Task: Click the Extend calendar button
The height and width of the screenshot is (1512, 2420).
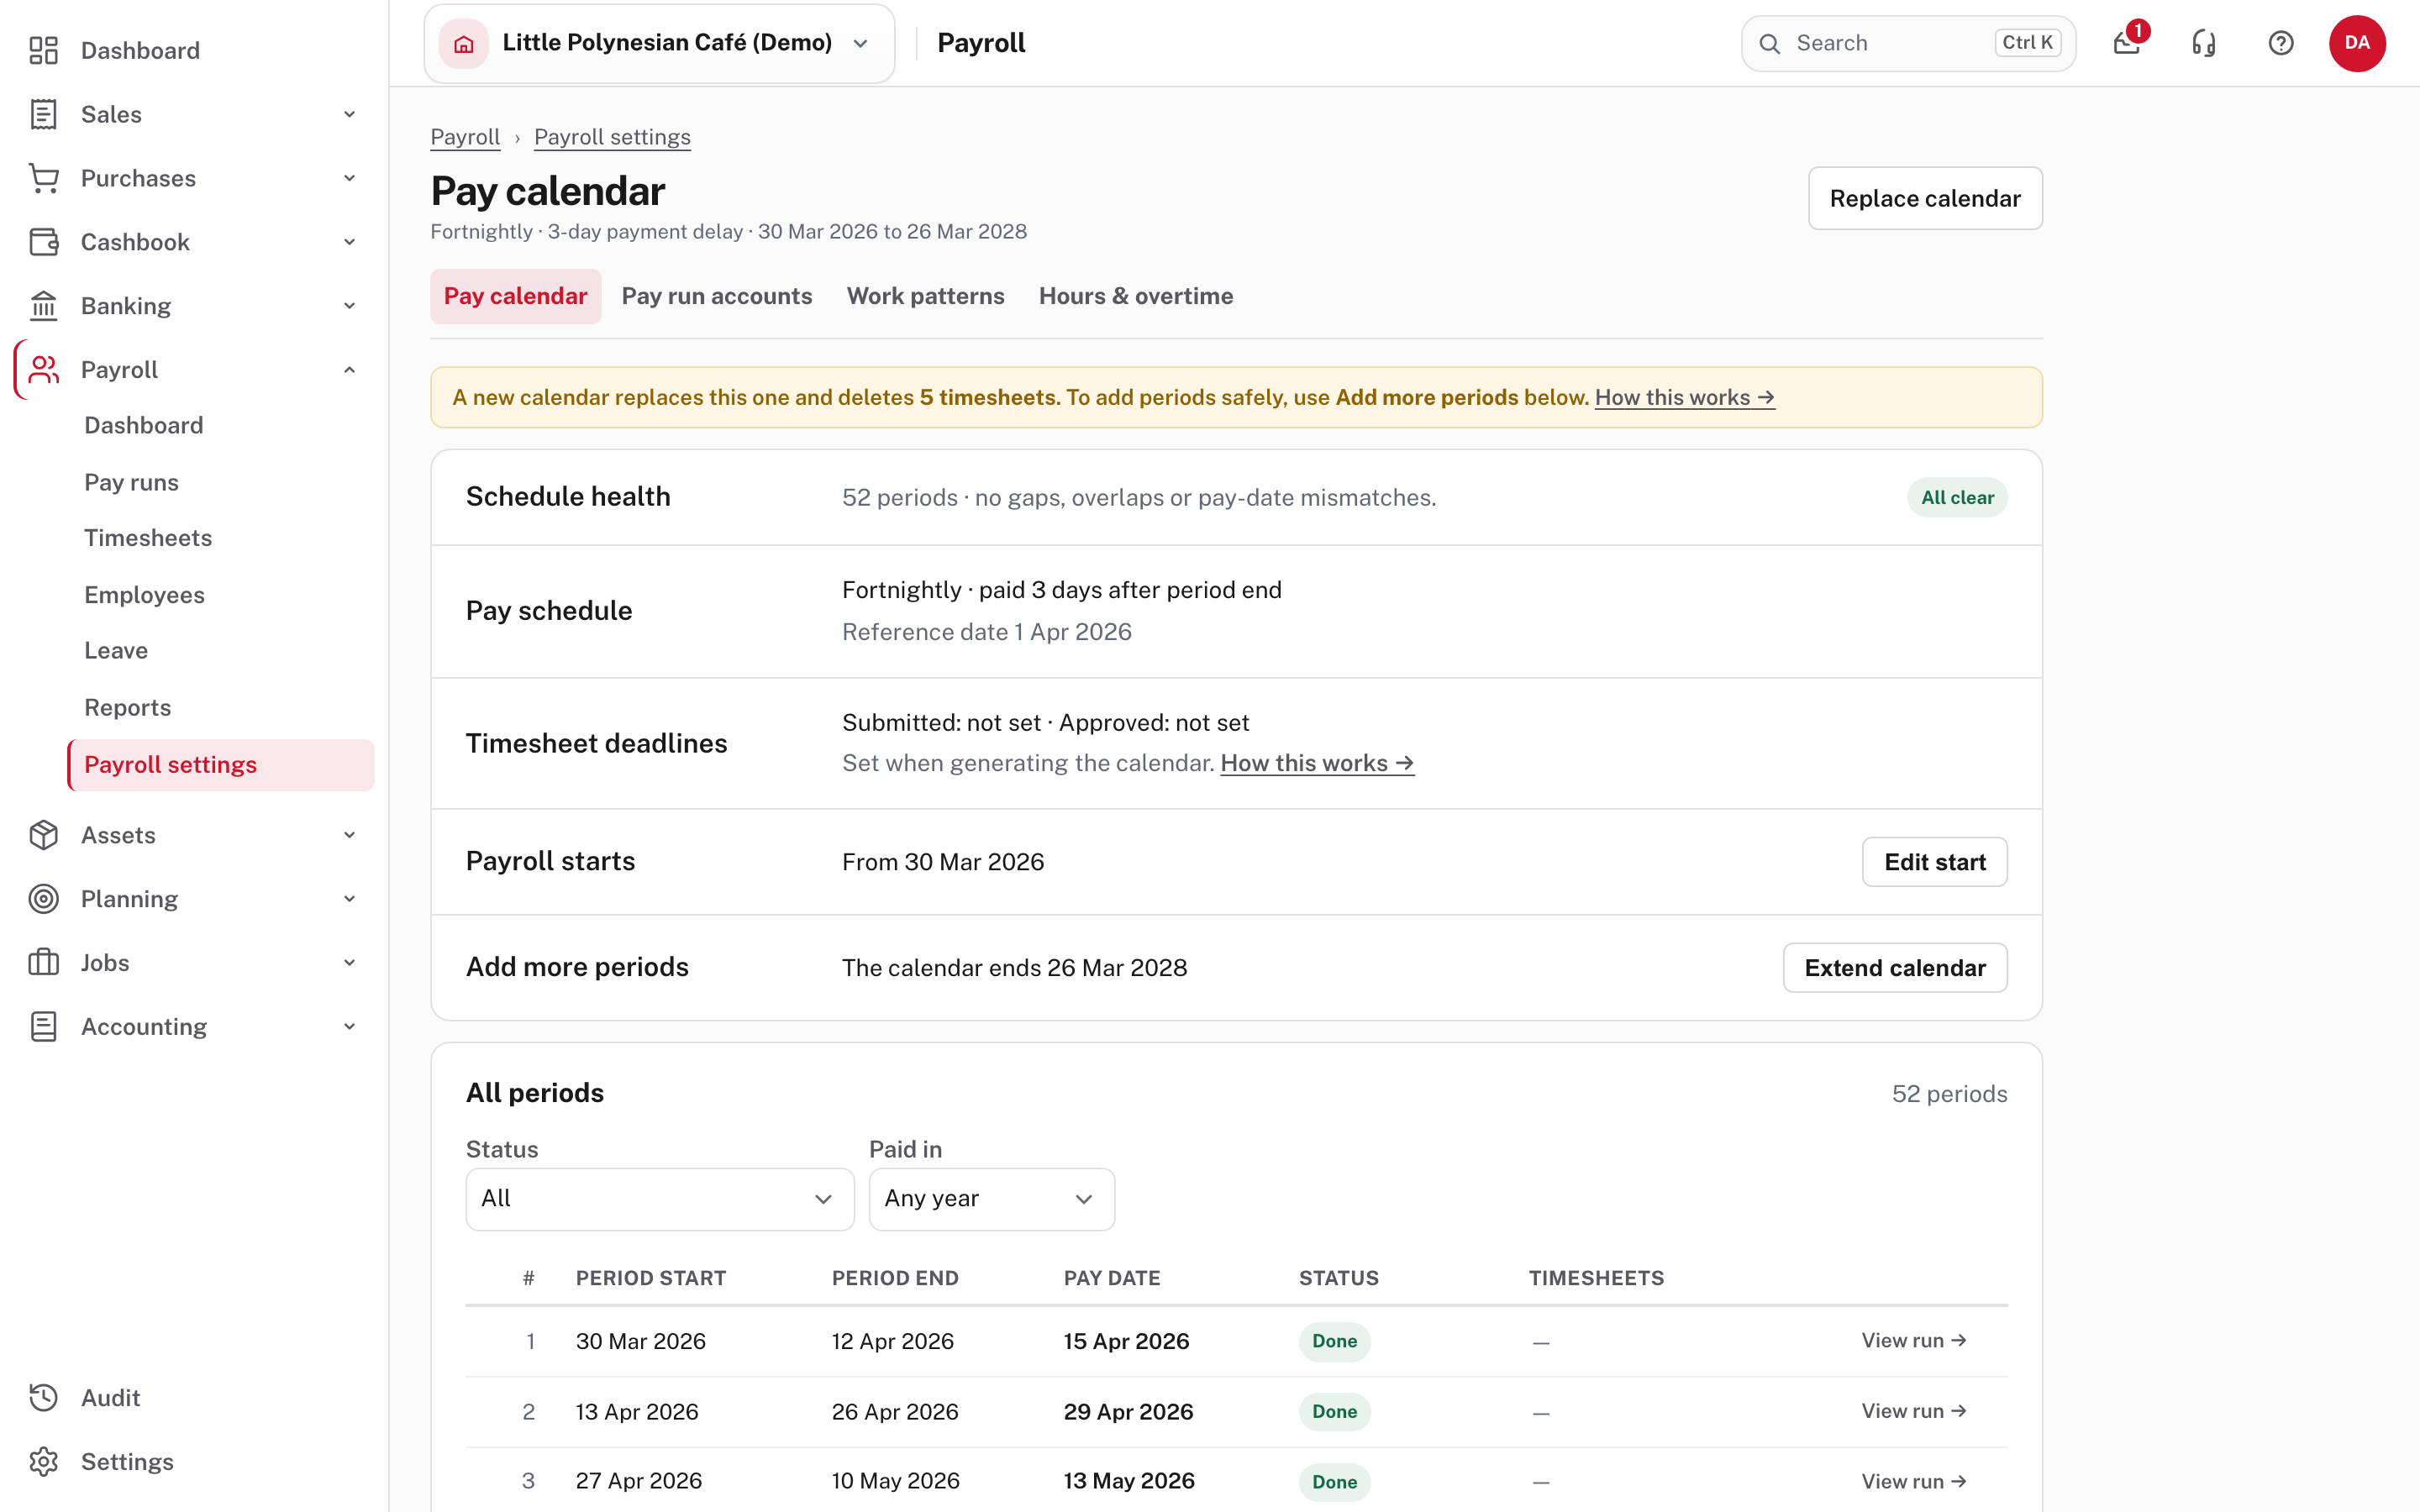Action: pos(1895,968)
